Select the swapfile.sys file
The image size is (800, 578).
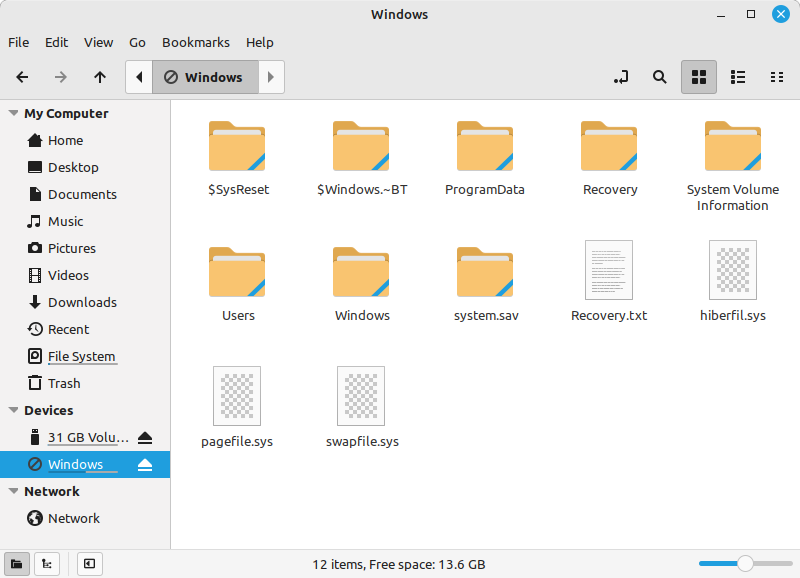362,408
